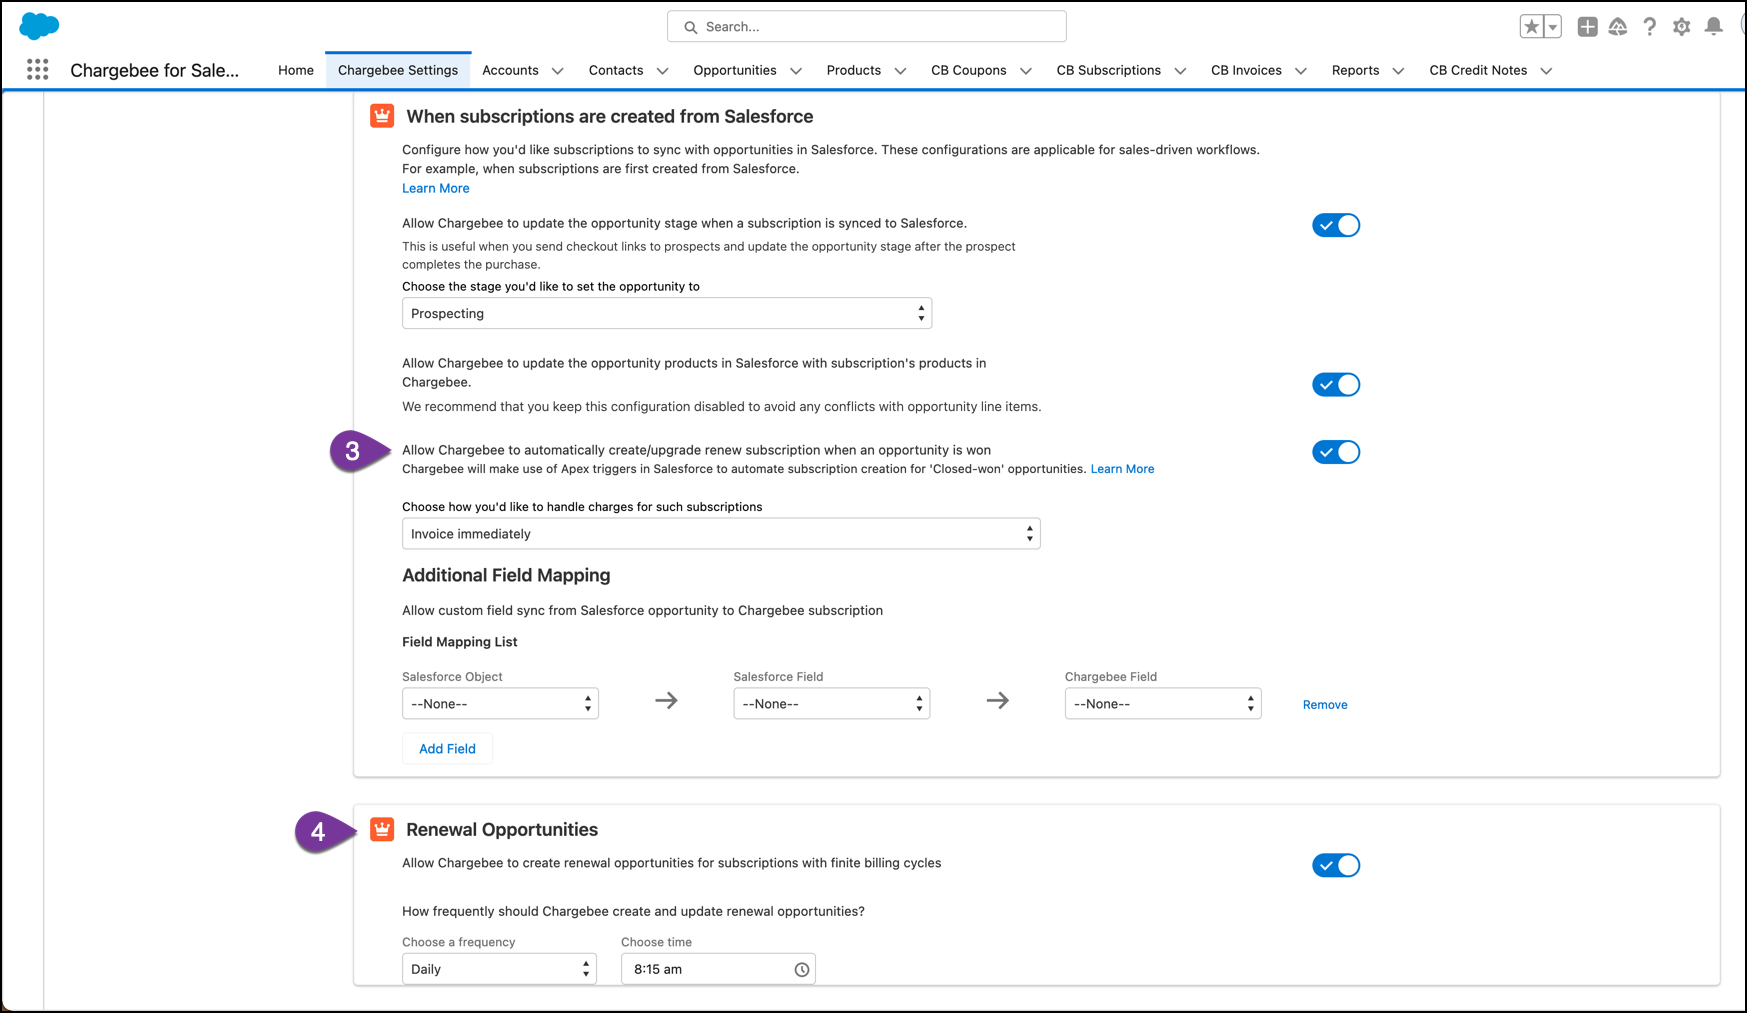Click Remove link in field mapping row

point(1324,705)
